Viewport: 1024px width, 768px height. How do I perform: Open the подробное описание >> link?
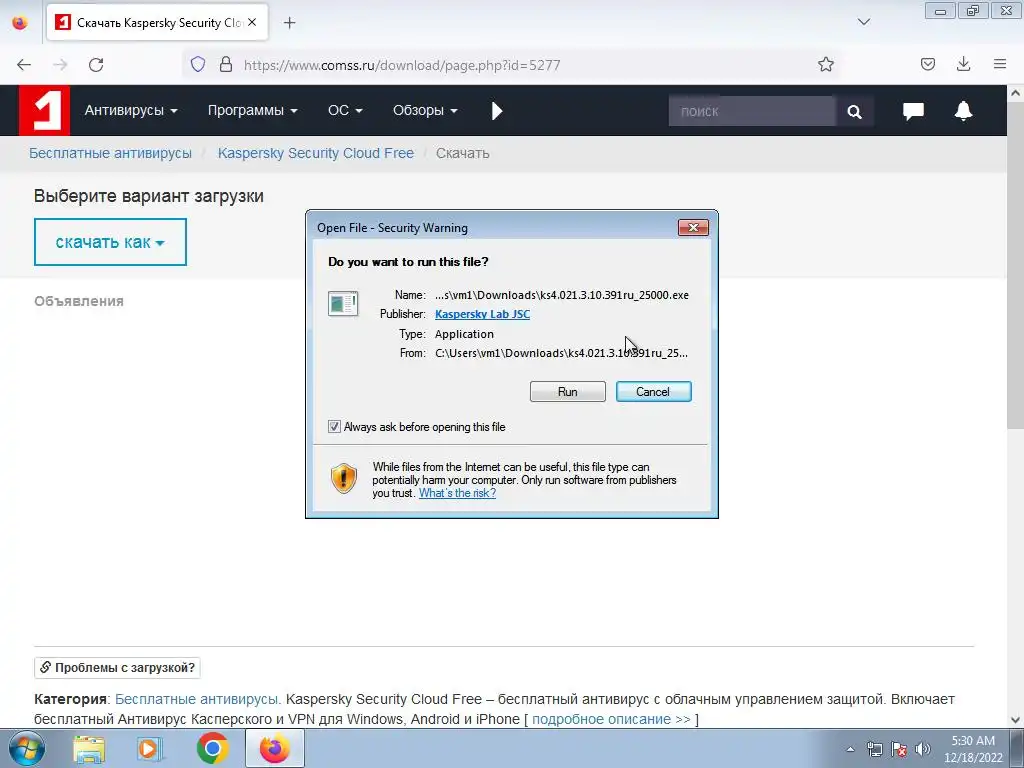tap(611, 719)
